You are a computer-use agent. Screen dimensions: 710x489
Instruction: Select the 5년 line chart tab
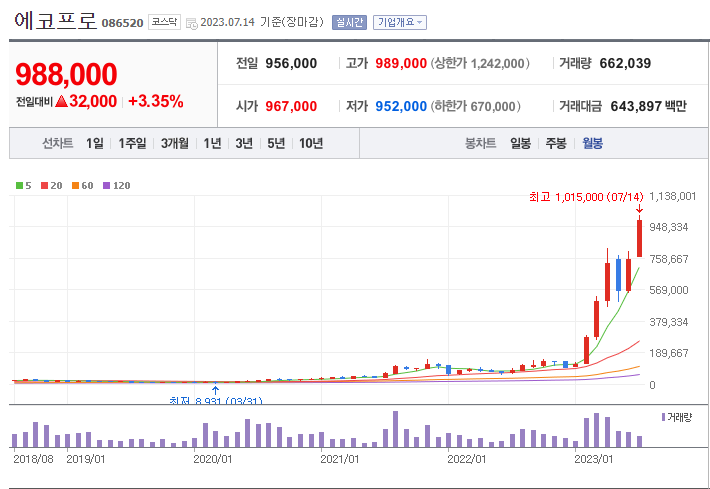pyautogui.click(x=276, y=144)
